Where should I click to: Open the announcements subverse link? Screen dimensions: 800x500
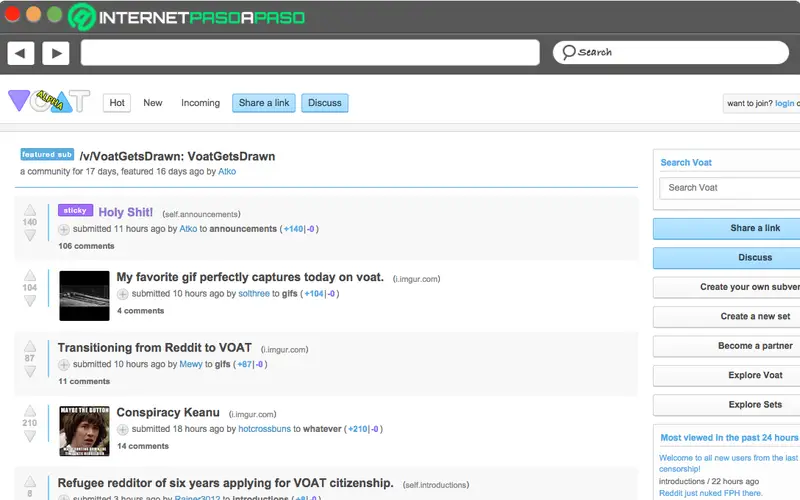tap(243, 229)
